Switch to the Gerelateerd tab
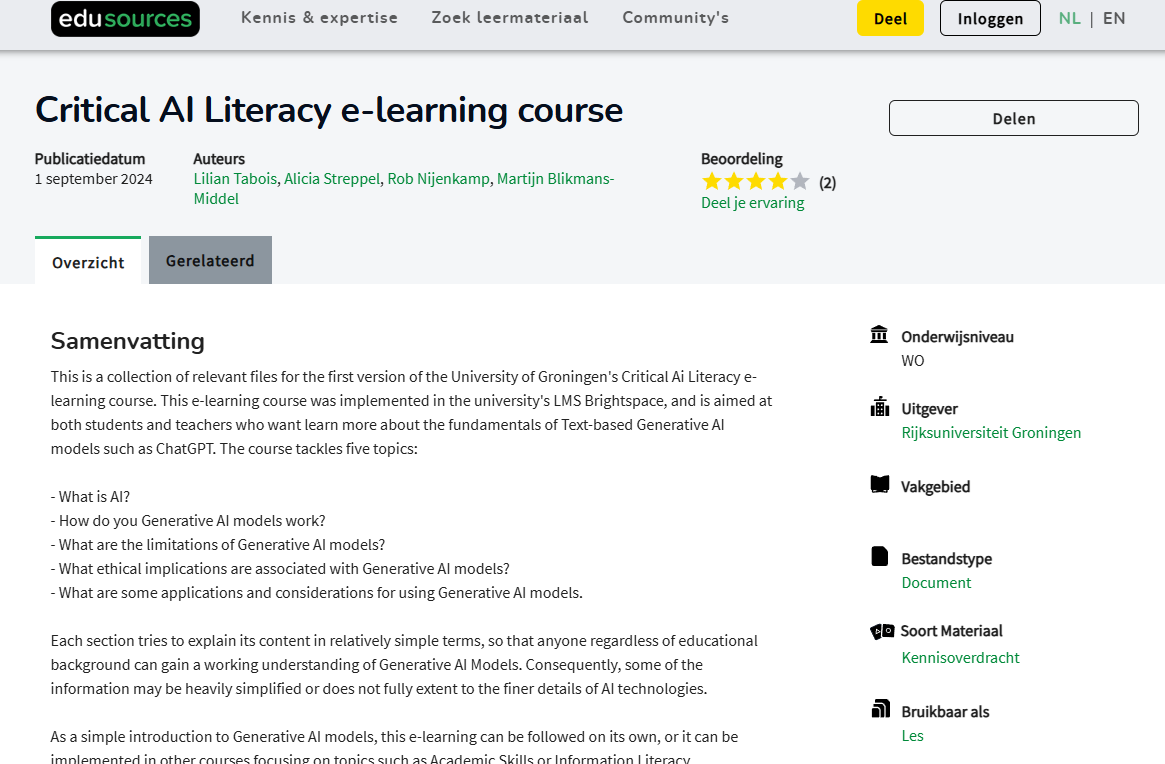This screenshot has width=1165, height=764. (x=210, y=261)
